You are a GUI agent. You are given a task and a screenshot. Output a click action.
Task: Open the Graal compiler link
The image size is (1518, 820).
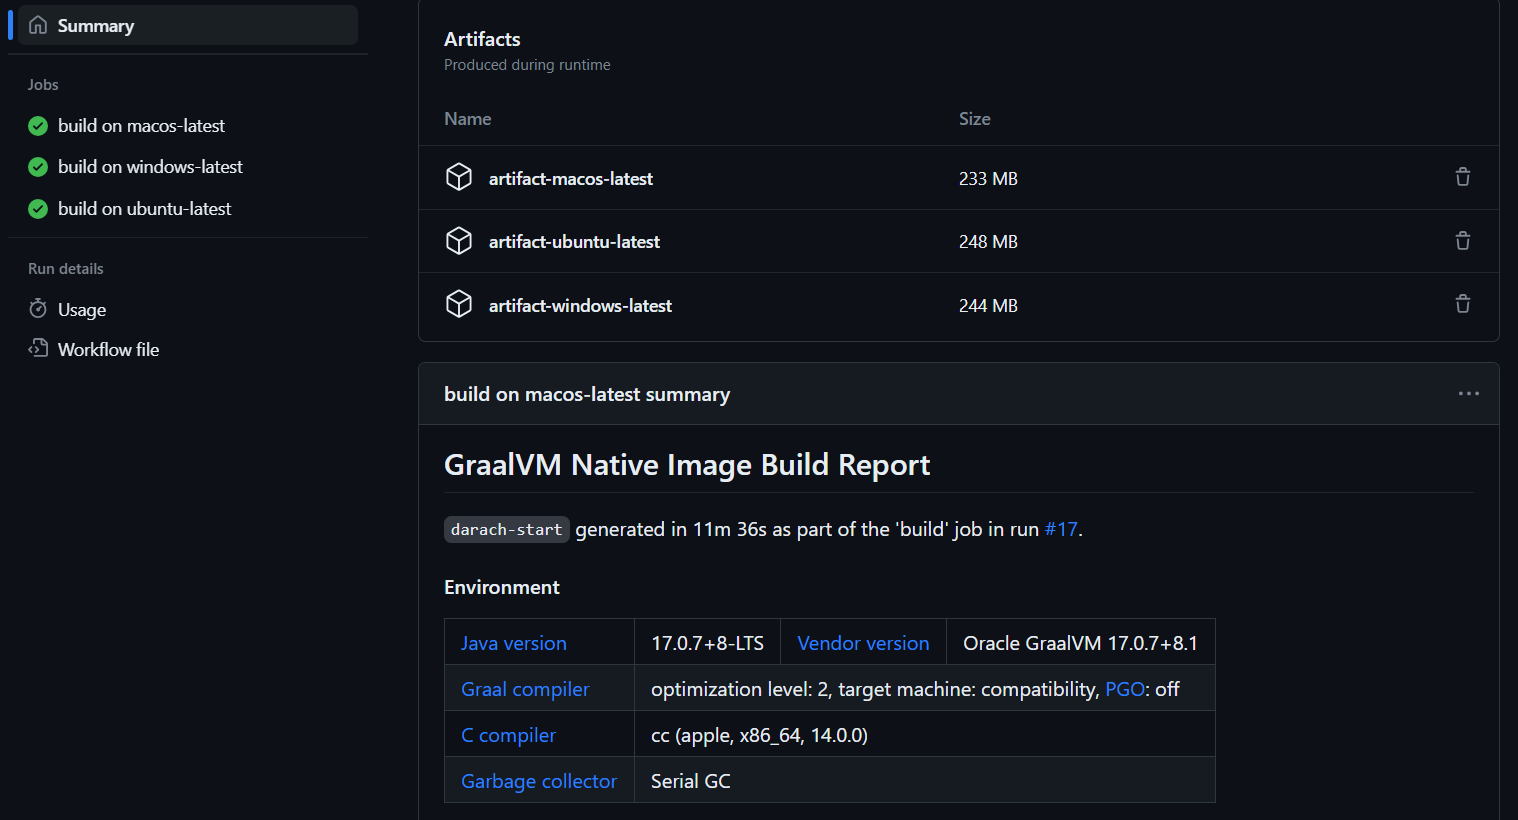coord(525,689)
